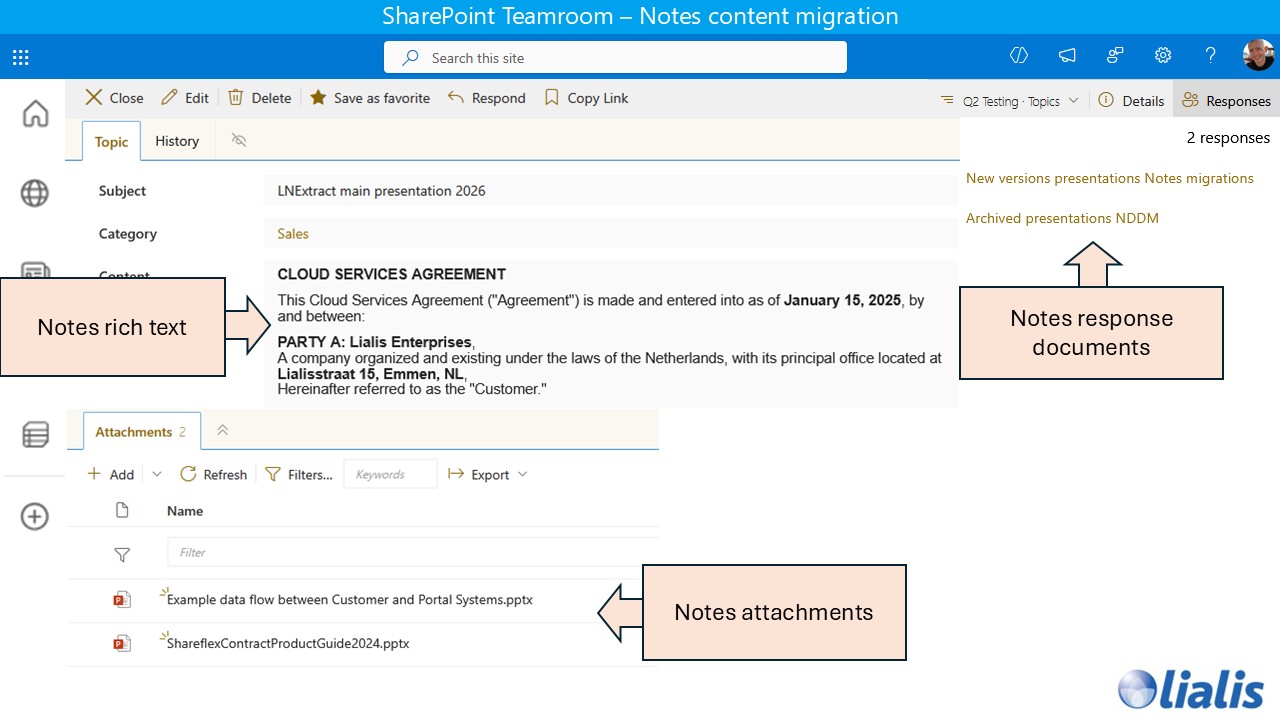Refresh the attachments list
This screenshot has height=720, width=1280.
[213, 474]
